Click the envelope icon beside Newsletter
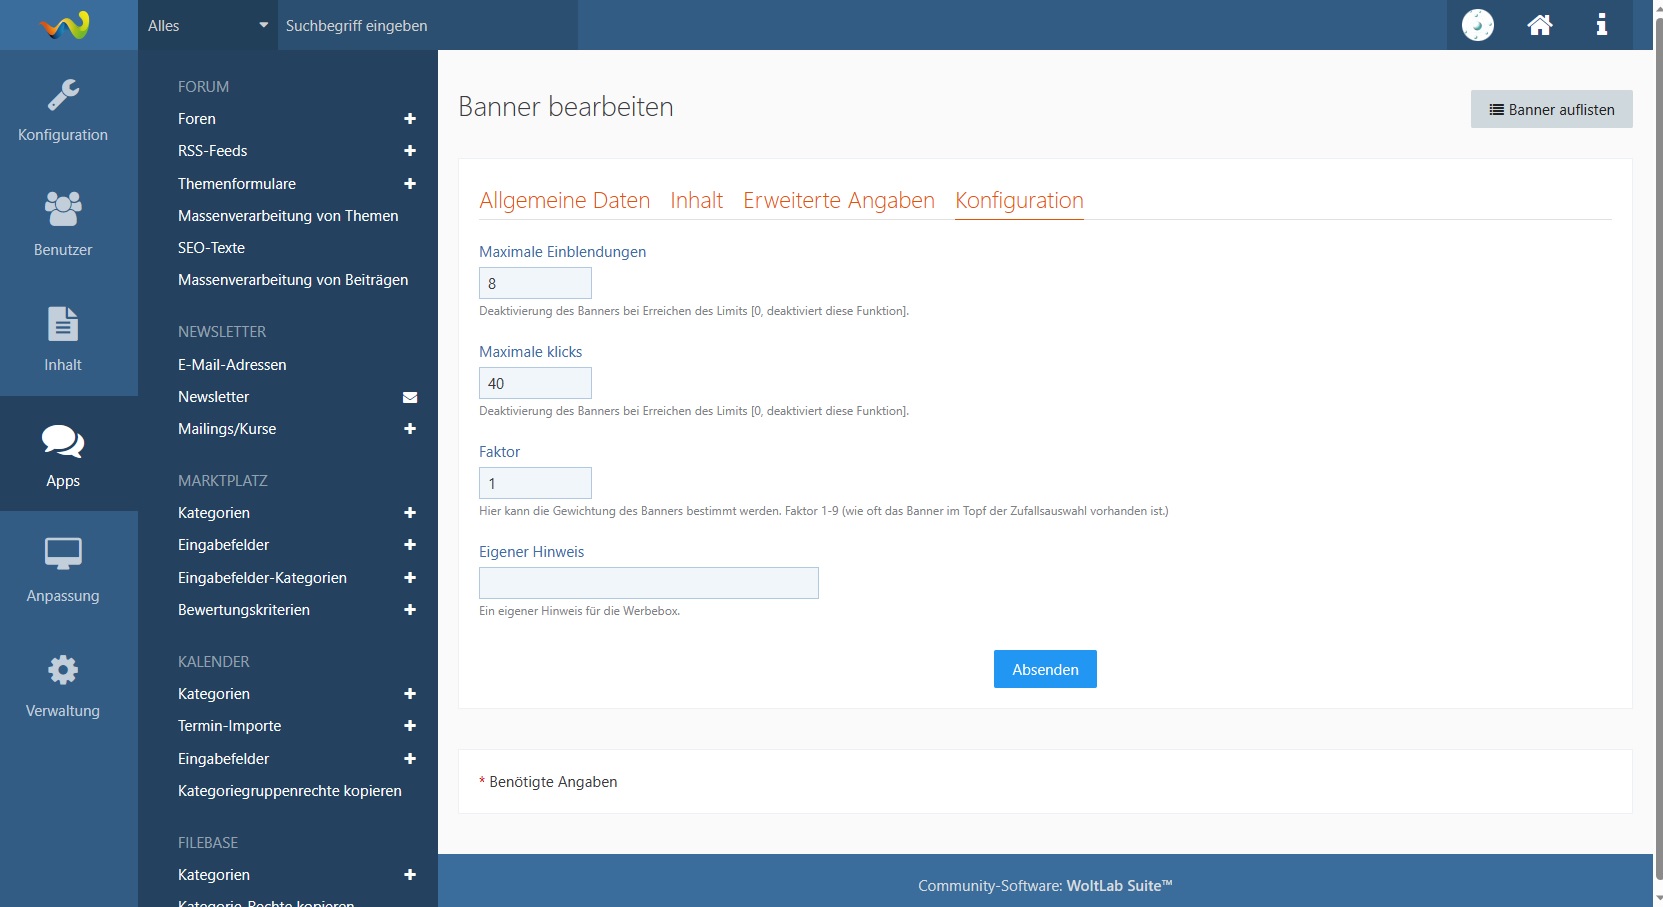This screenshot has height=907, width=1663. (410, 397)
